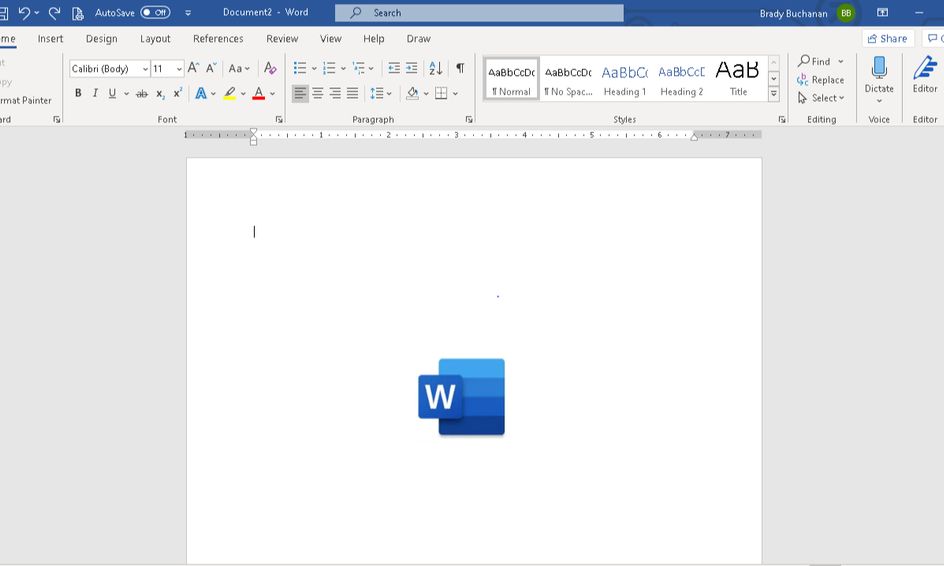Switch to the Design tab
This screenshot has width=944, height=566.
(x=102, y=39)
